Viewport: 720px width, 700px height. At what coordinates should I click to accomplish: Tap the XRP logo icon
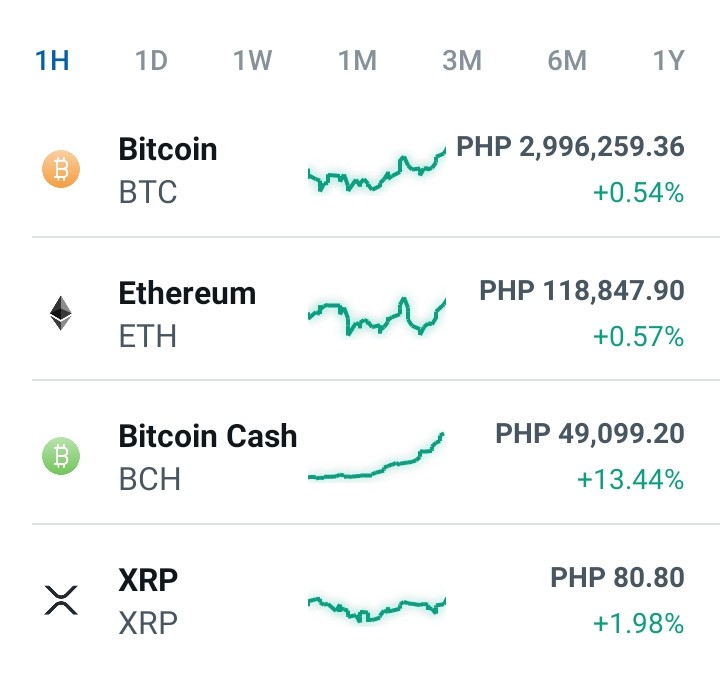pos(61,600)
